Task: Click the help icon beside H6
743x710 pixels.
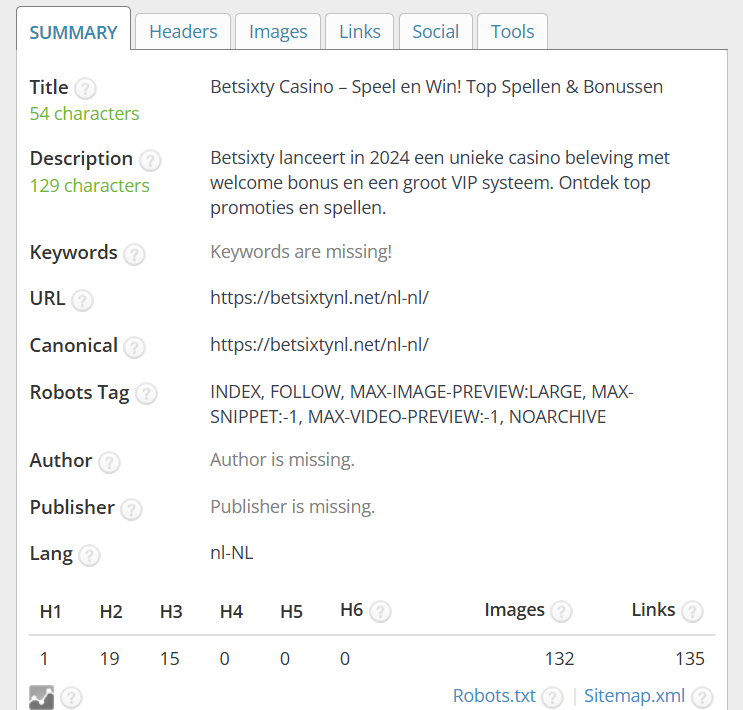Action: (x=380, y=611)
